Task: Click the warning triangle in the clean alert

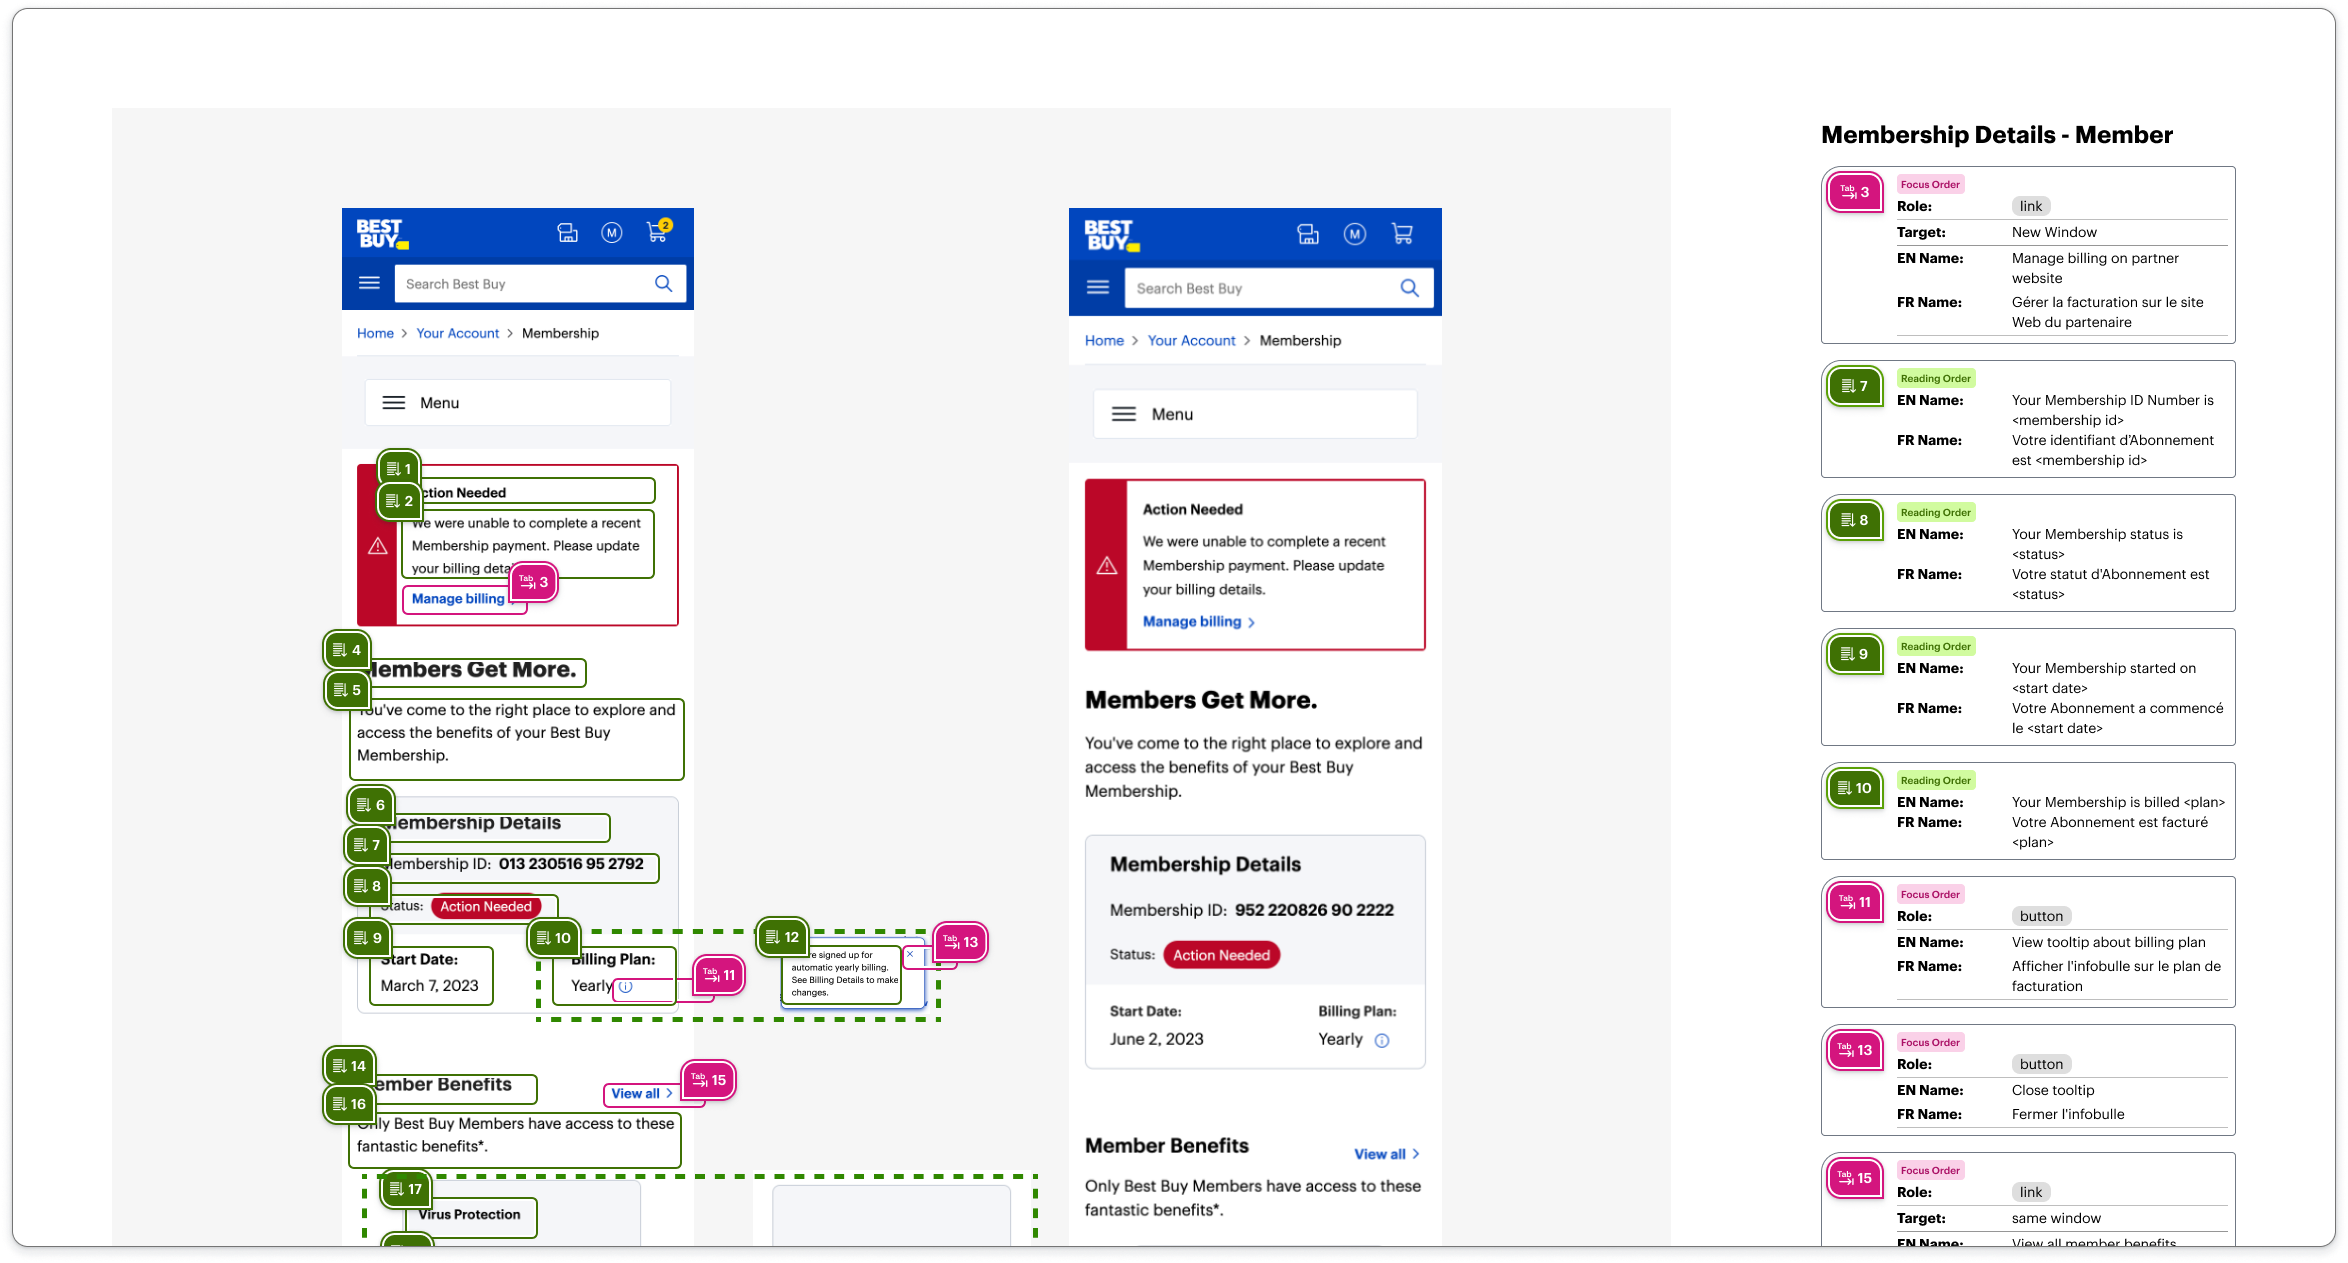Action: (x=1107, y=566)
